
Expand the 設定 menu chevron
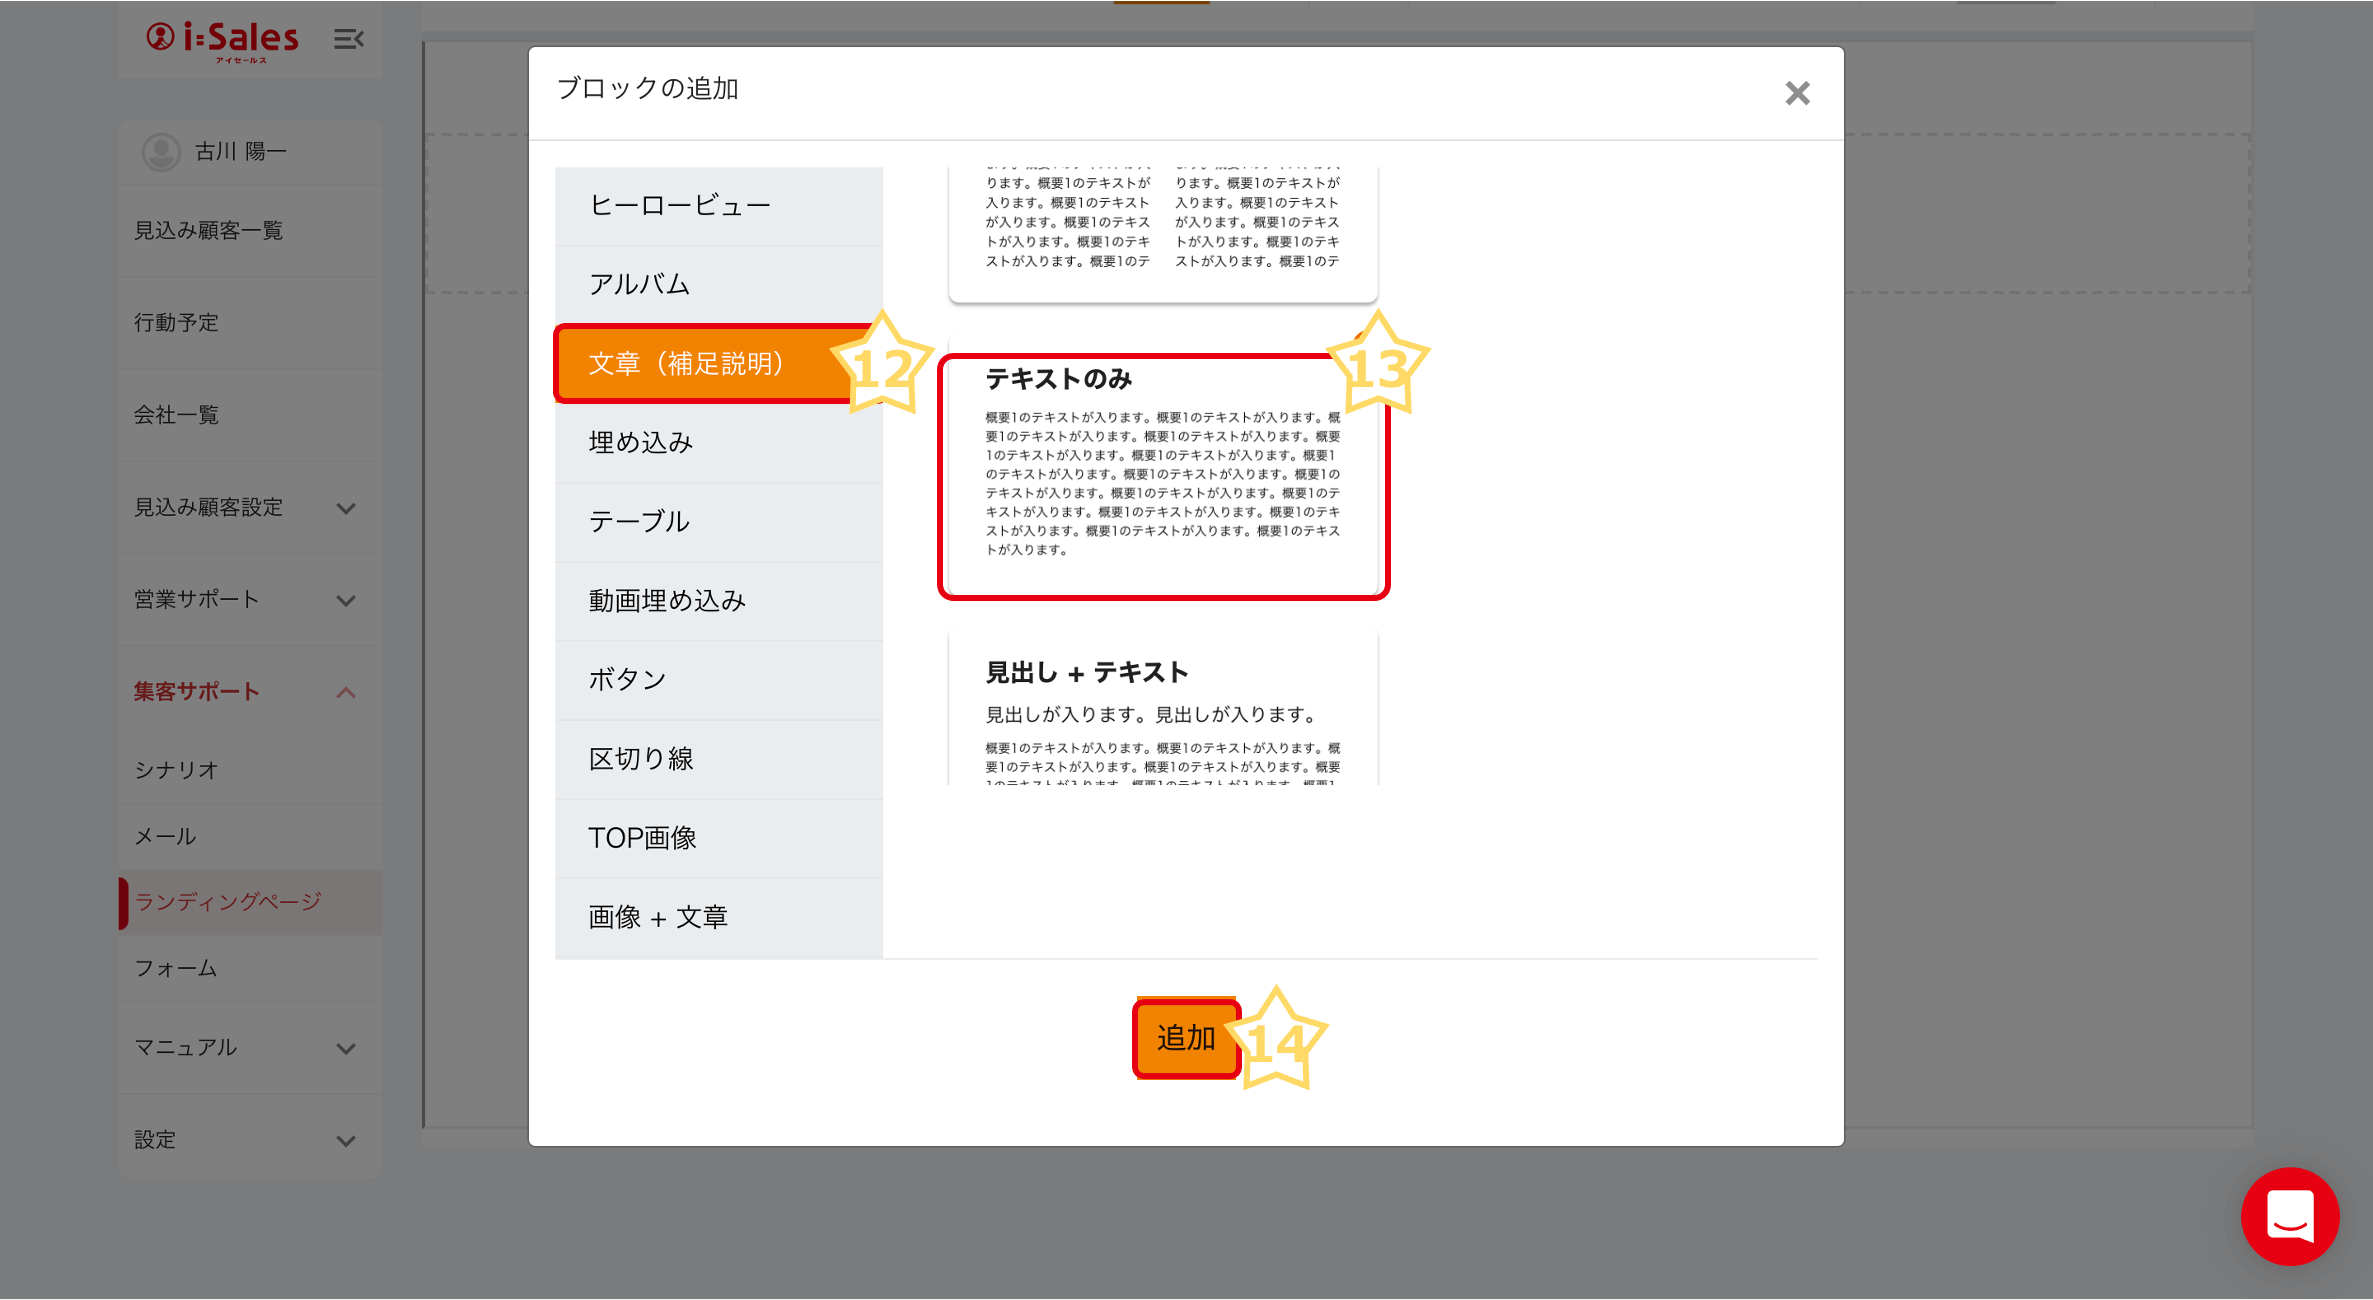[x=346, y=1140]
